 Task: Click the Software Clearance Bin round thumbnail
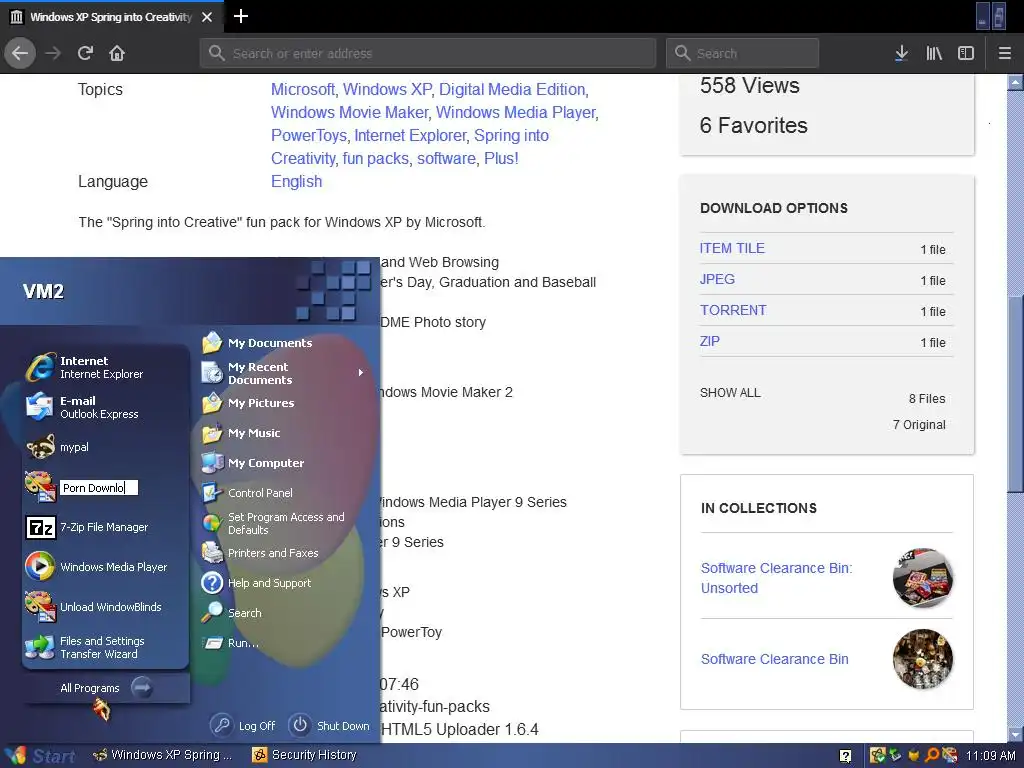point(923,659)
